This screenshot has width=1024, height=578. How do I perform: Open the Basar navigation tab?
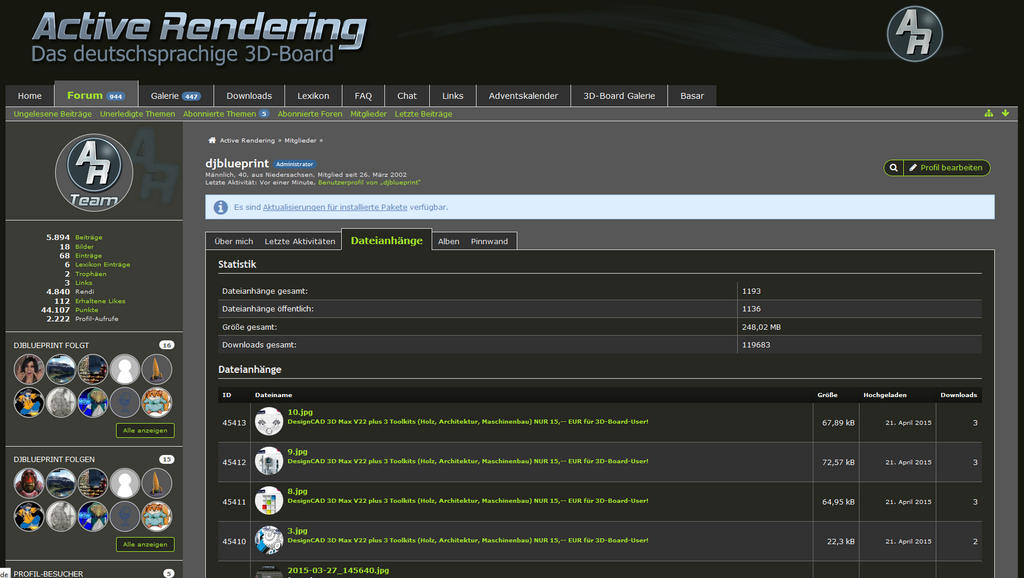tap(692, 95)
